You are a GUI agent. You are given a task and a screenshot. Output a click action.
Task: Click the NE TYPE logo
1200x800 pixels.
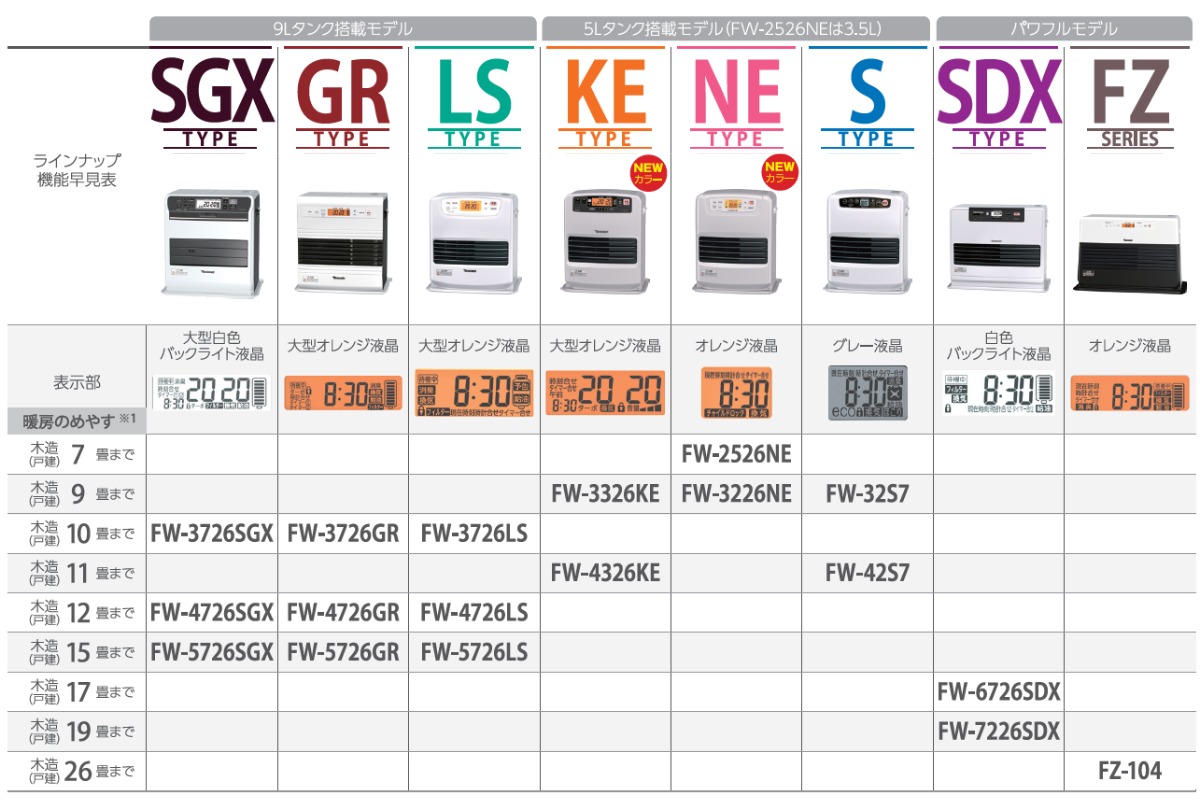[x=736, y=102]
